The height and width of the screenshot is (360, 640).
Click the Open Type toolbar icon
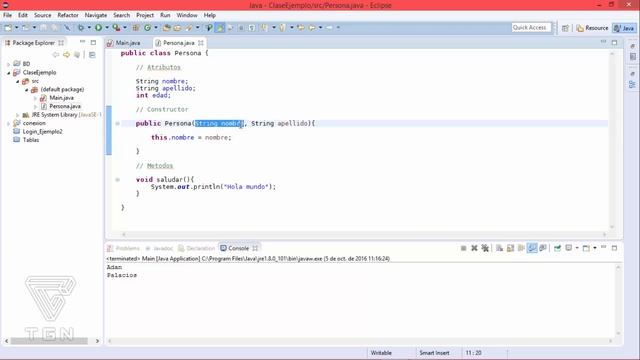click(167, 27)
